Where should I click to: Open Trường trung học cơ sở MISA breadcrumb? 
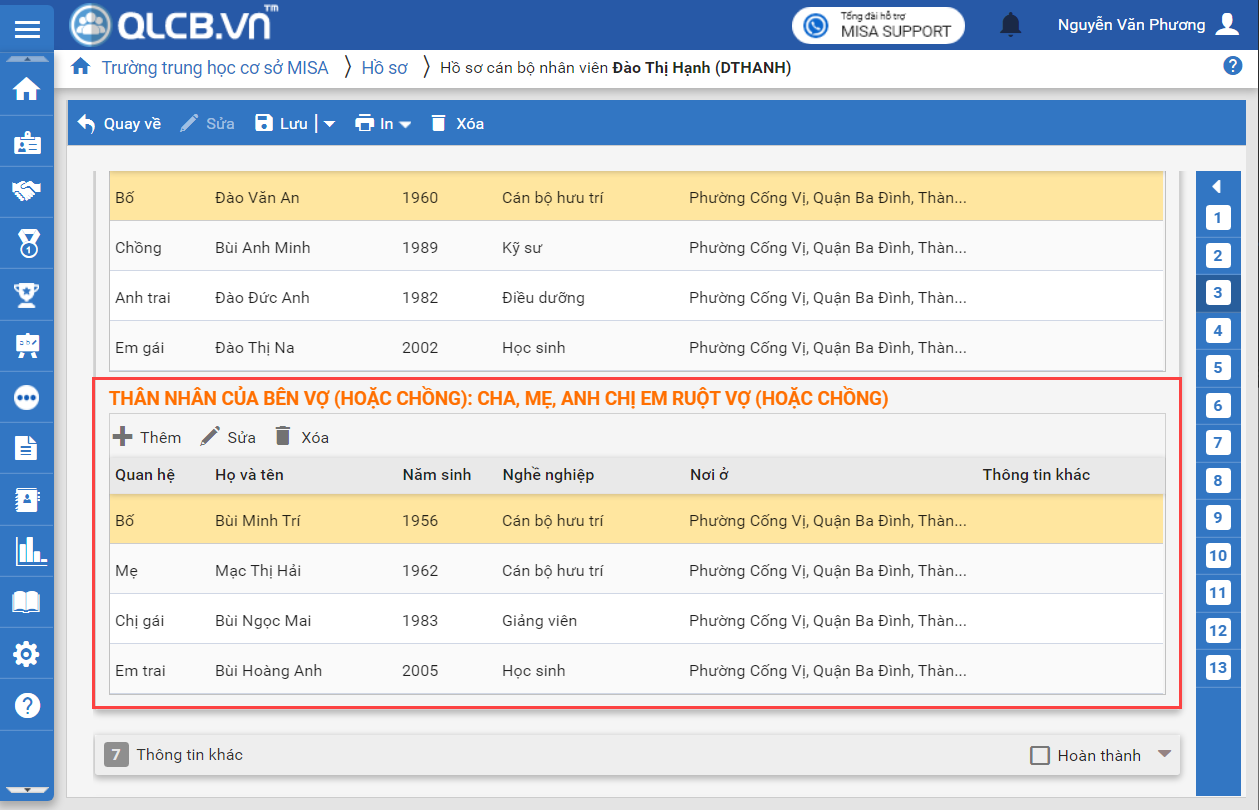pos(214,68)
